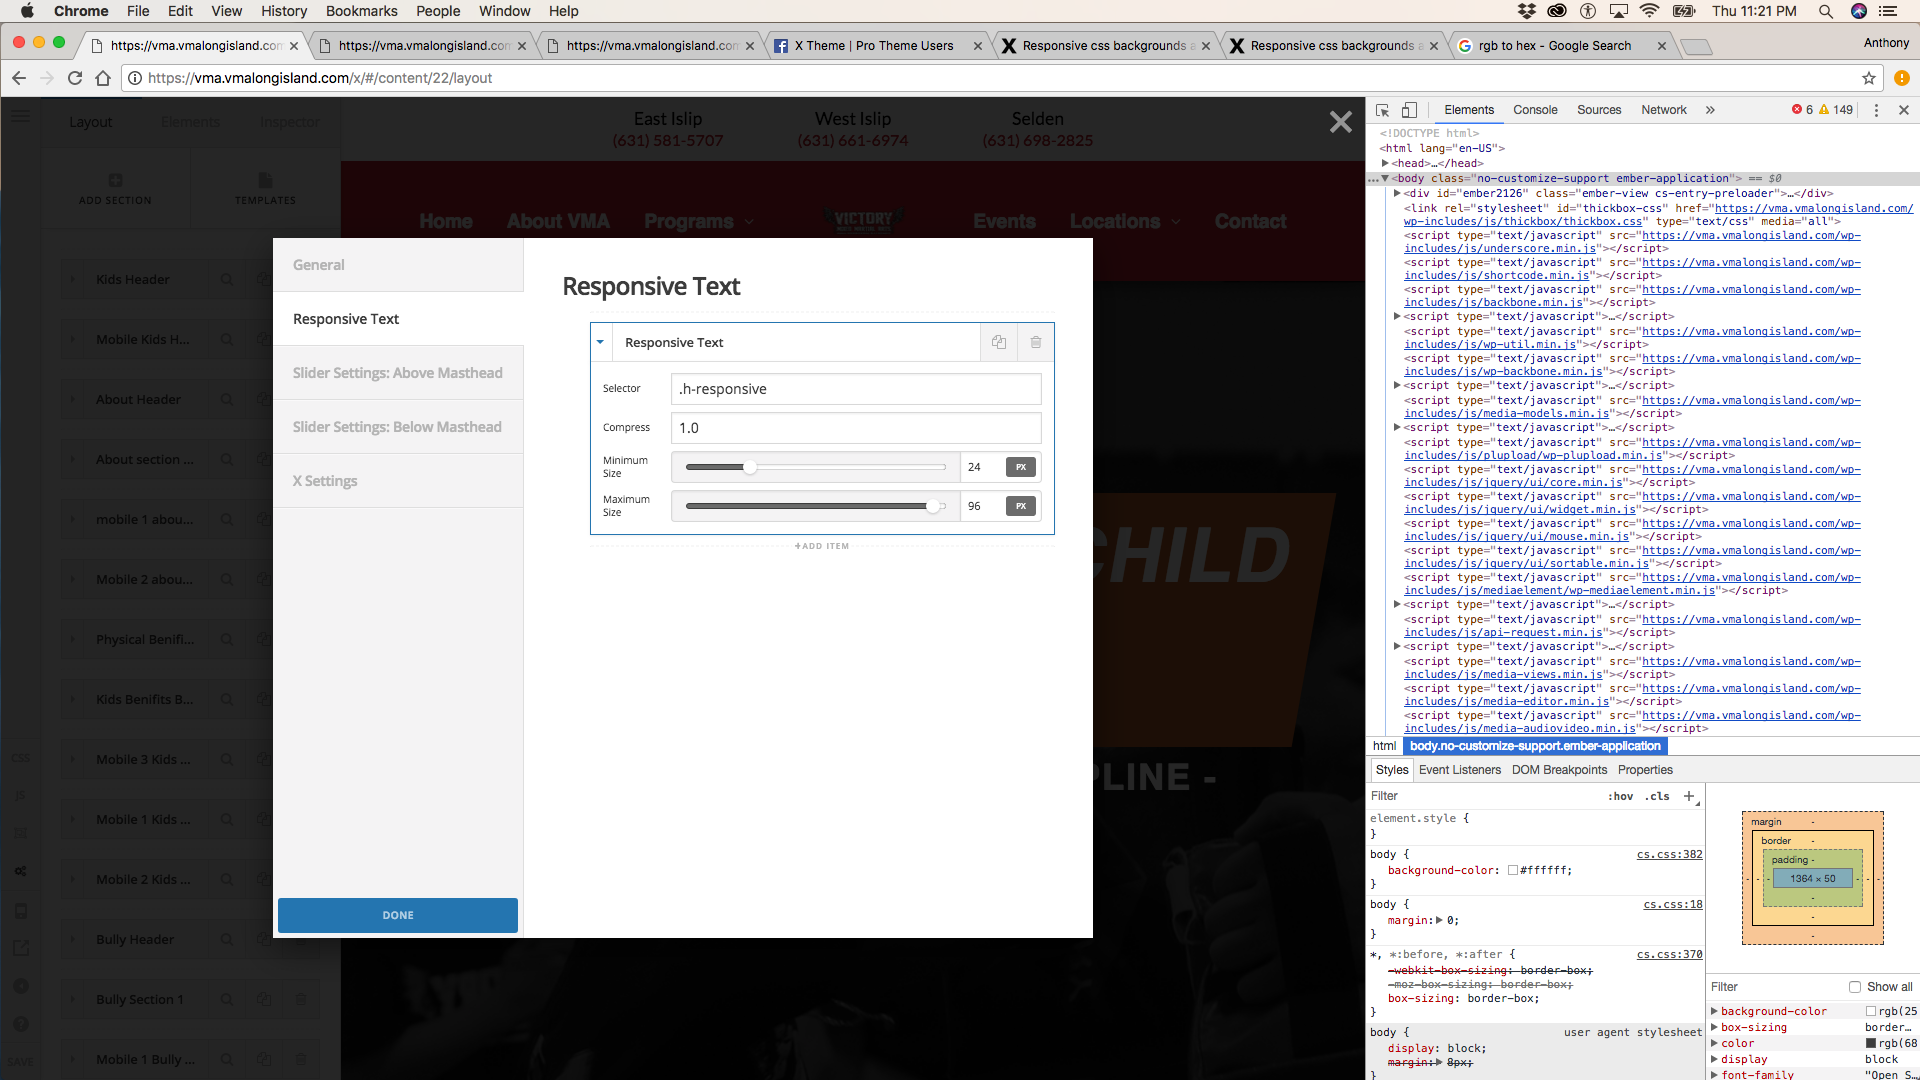Click the duplicate icon in Responsive Text item
This screenshot has height=1080, width=1920.
[998, 342]
